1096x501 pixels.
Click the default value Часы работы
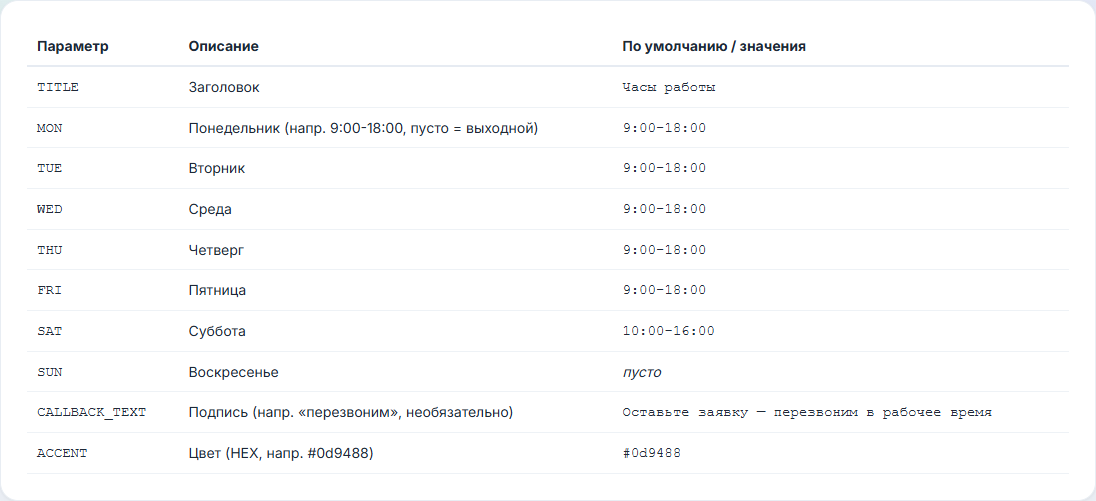pos(669,88)
